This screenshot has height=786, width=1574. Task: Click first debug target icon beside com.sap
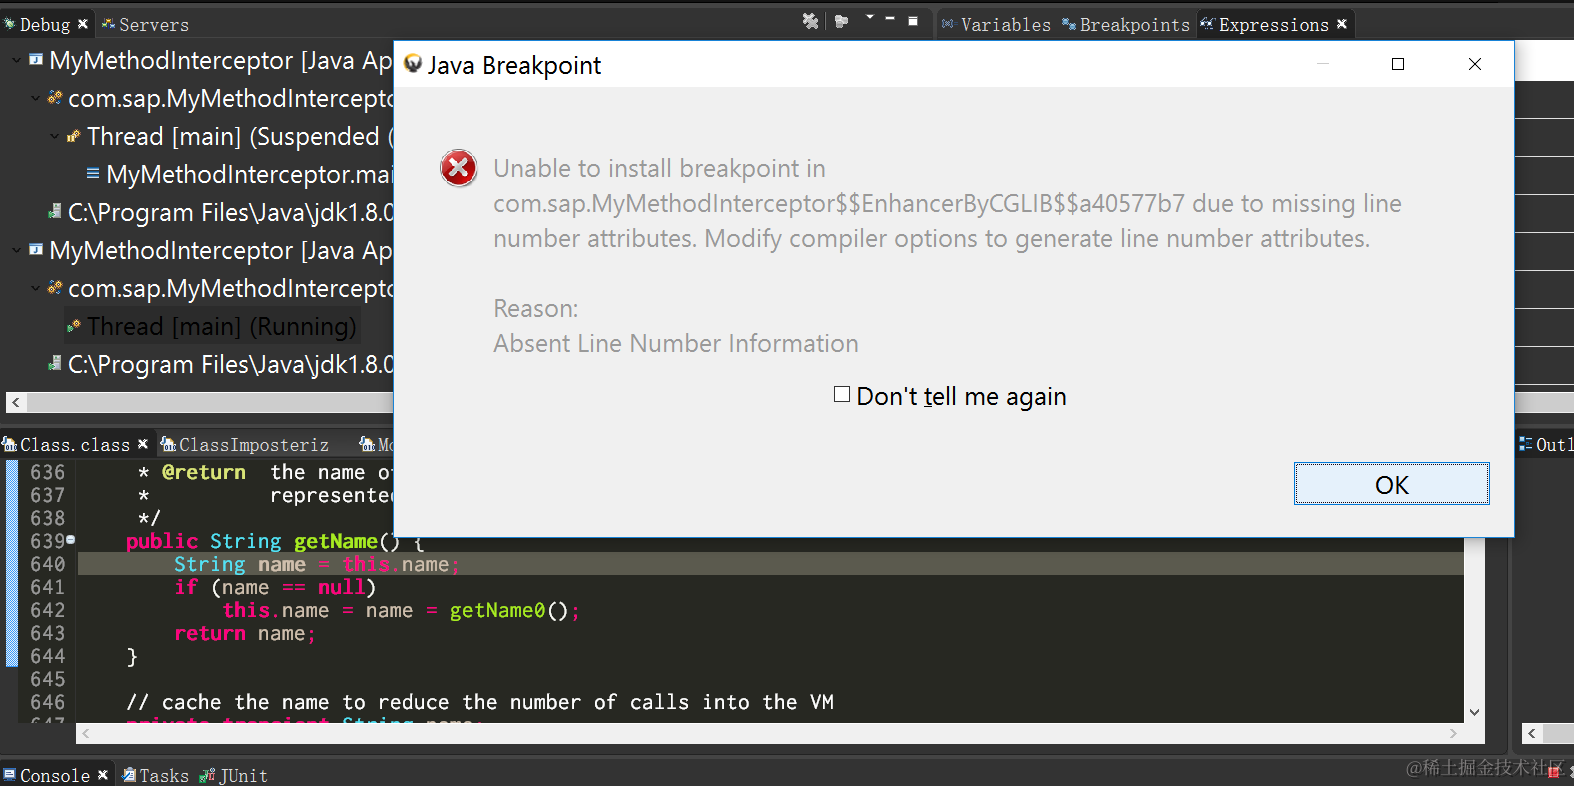(x=55, y=98)
